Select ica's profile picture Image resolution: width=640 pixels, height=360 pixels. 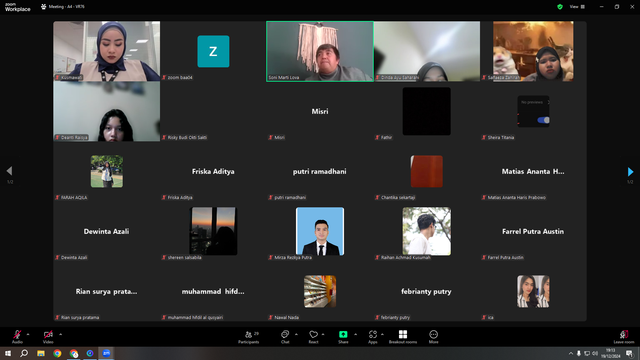click(533, 291)
